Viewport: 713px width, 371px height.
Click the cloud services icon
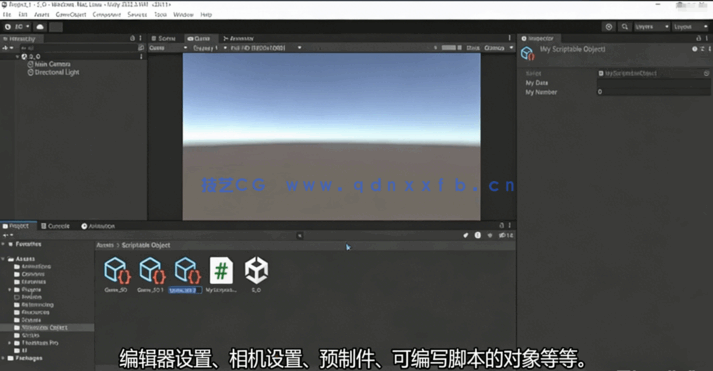pos(40,27)
